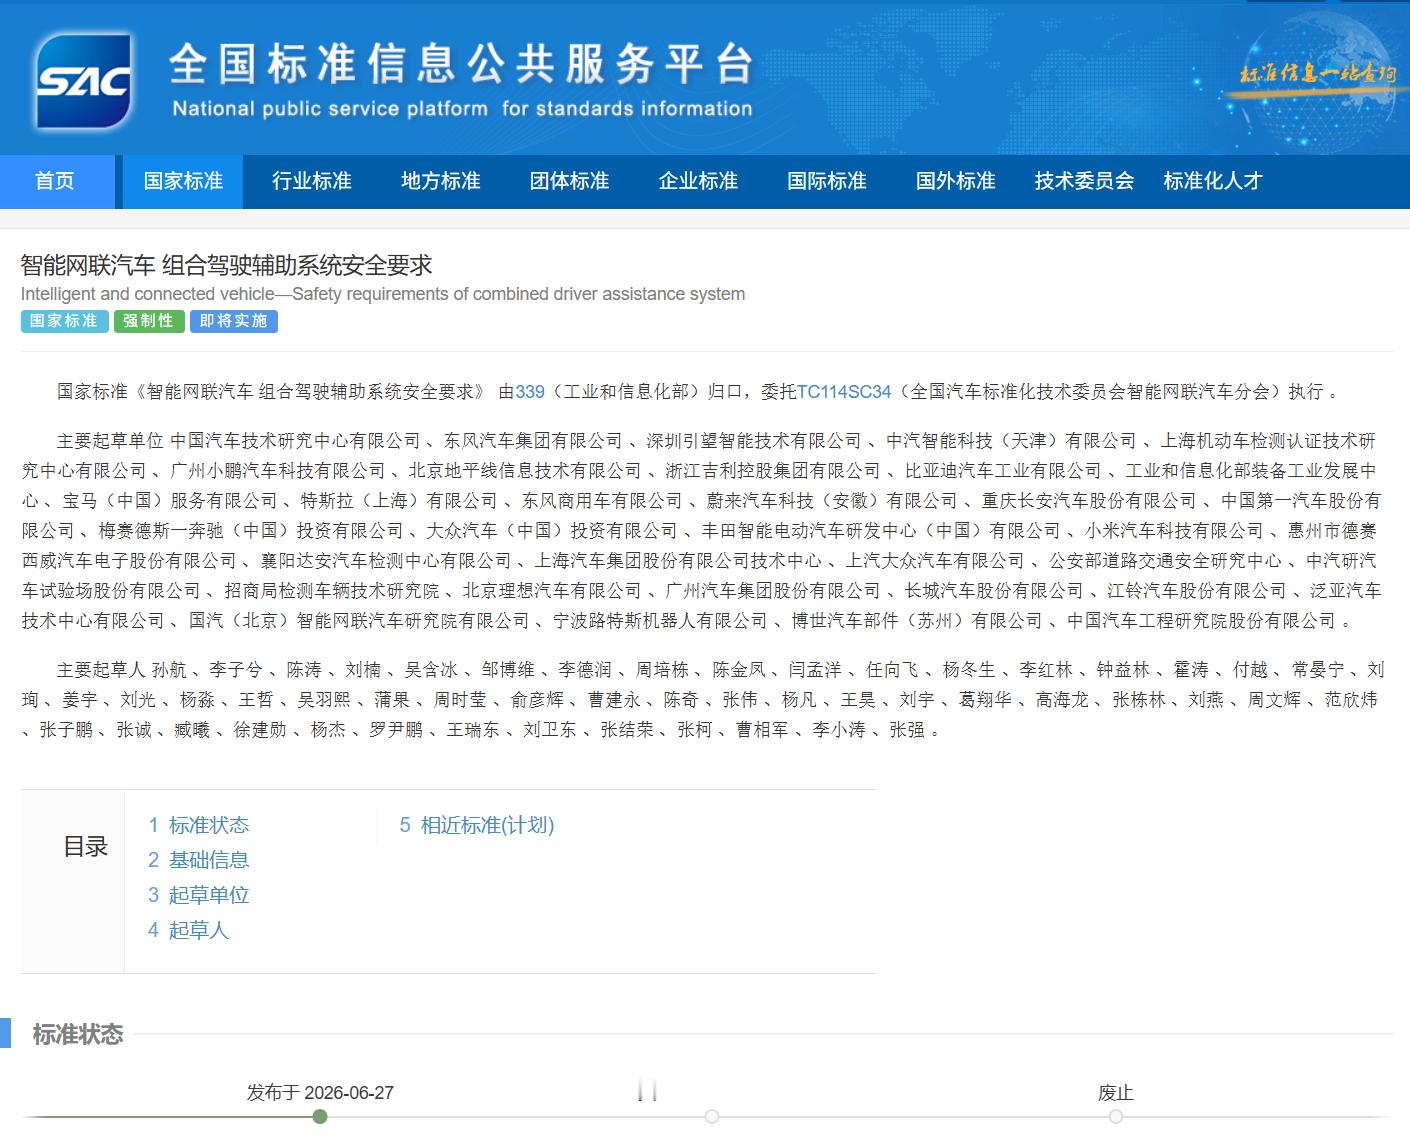Click drafting unit 小米汽车科技有限公司

tap(1174, 531)
